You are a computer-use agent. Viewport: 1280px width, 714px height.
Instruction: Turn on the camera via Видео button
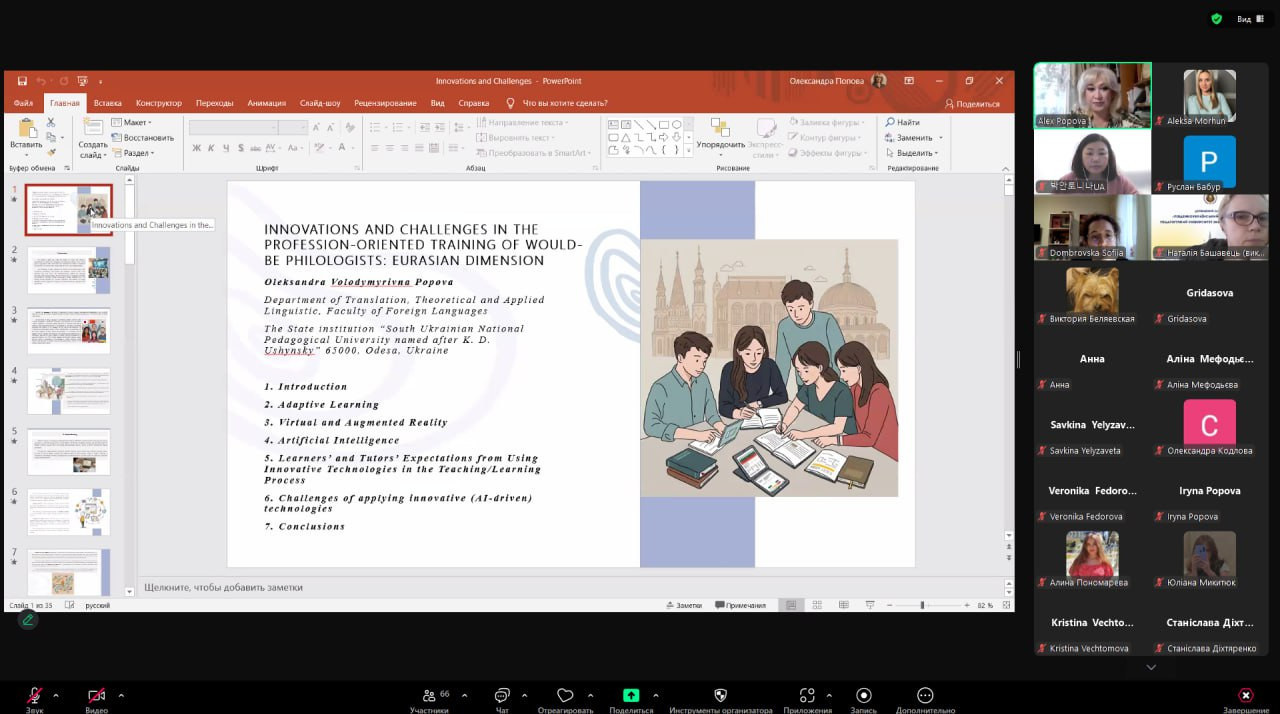(97, 696)
